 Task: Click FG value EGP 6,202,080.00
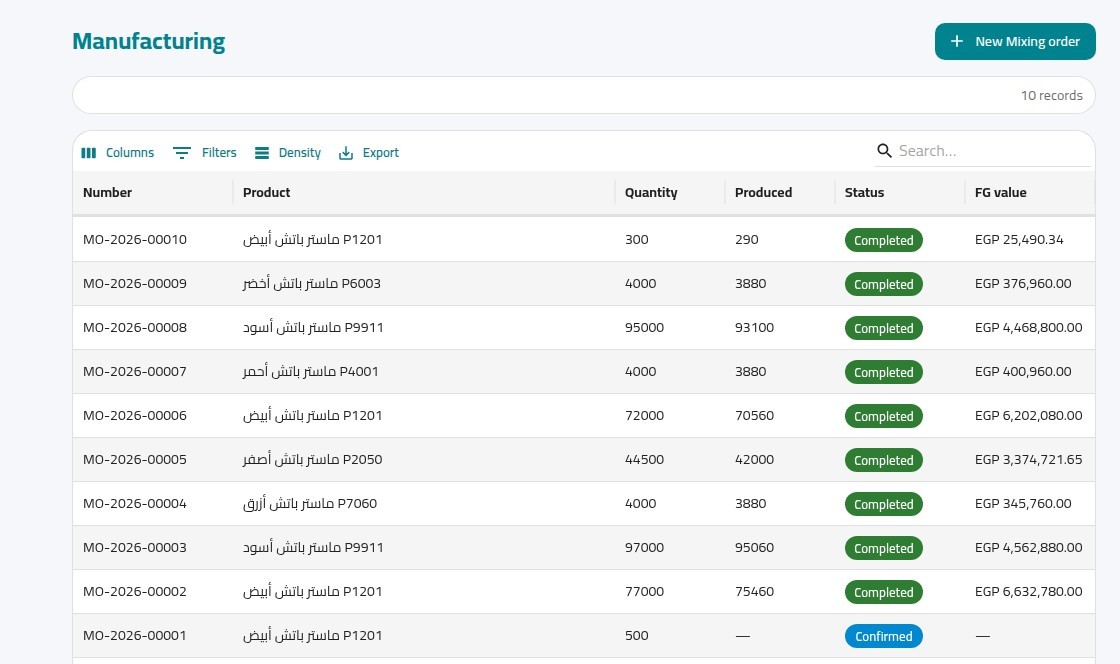[1029, 416]
